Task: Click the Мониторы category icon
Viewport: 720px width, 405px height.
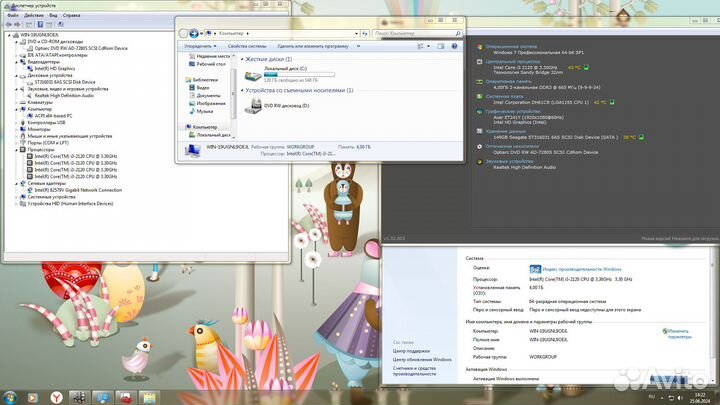Action: tap(22, 129)
